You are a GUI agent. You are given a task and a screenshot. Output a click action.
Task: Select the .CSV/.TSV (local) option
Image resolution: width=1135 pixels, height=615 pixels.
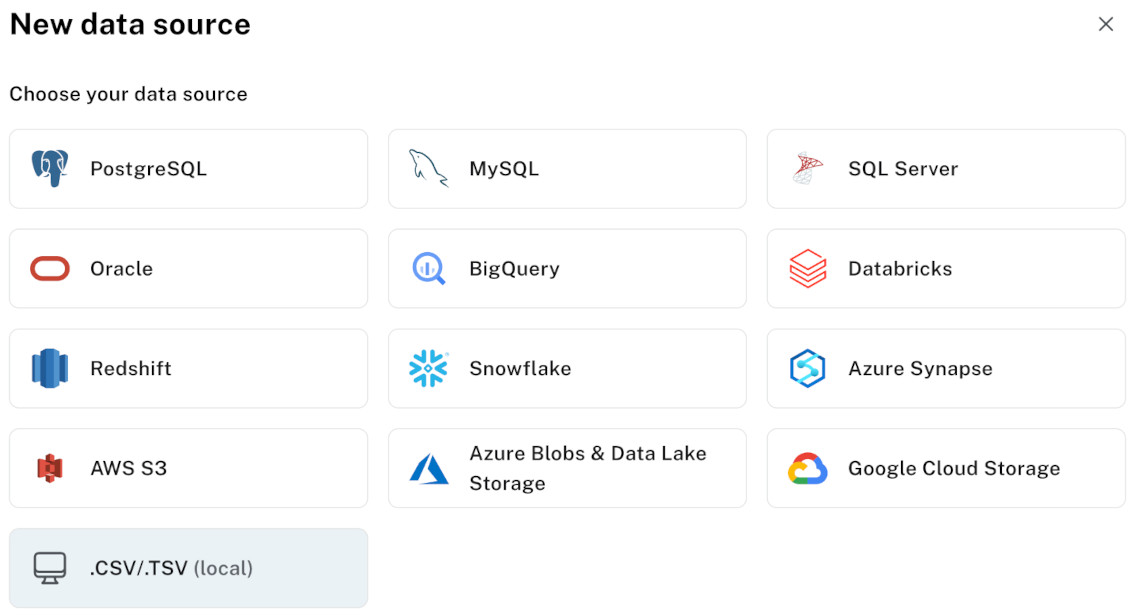(x=188, y=568)
